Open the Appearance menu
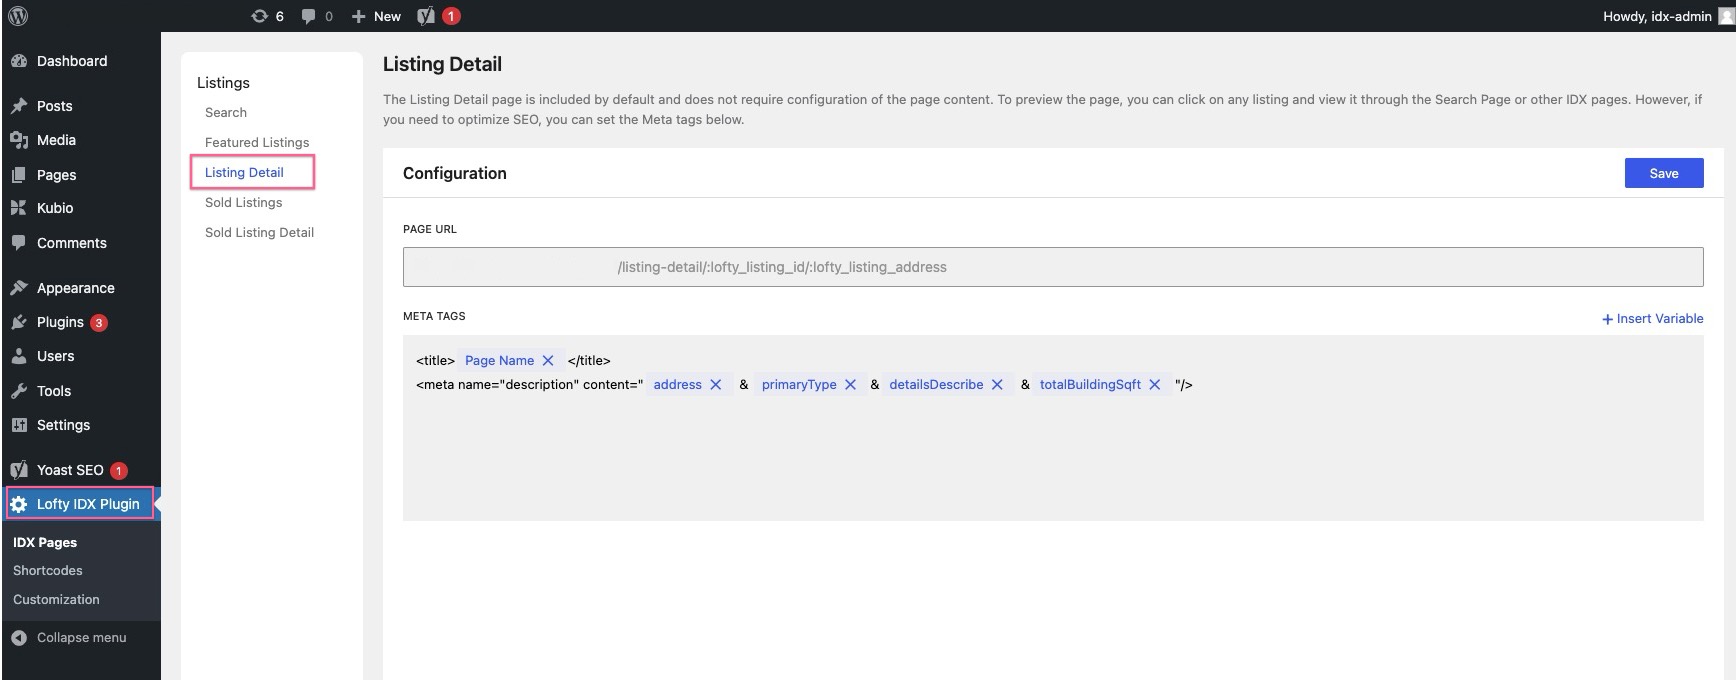This screenshot has width=1736, height=680. point(76,288)
